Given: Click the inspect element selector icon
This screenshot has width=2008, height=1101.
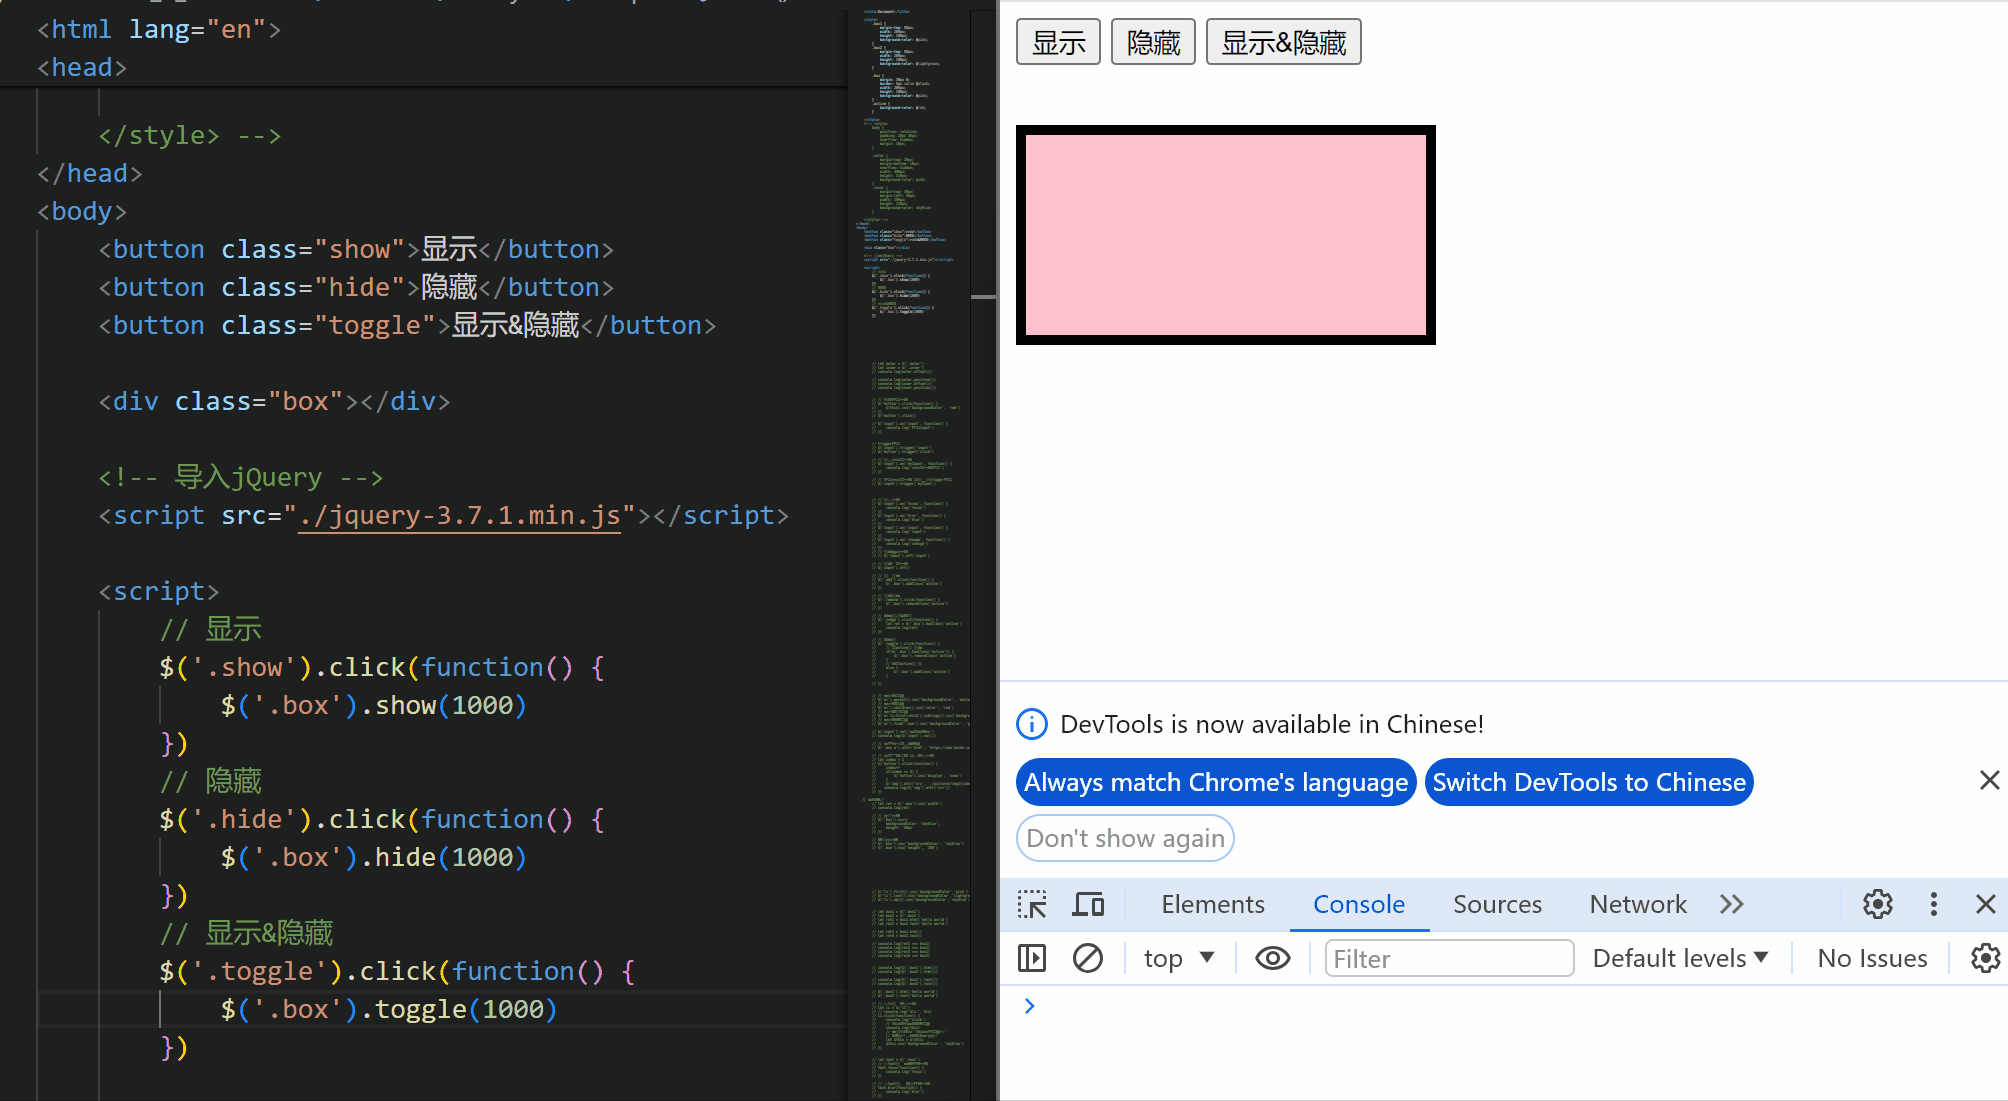Looking at the screenshot, I should coord(1032,905).
